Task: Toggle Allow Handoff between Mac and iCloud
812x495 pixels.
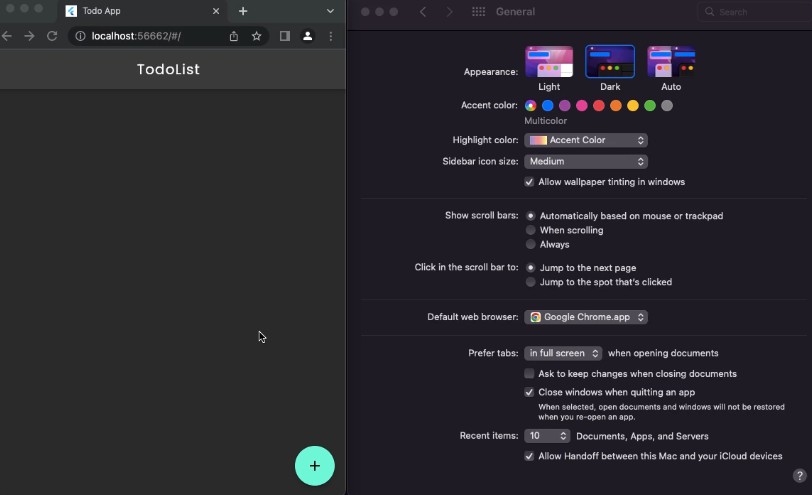Action: pos(529,456)
